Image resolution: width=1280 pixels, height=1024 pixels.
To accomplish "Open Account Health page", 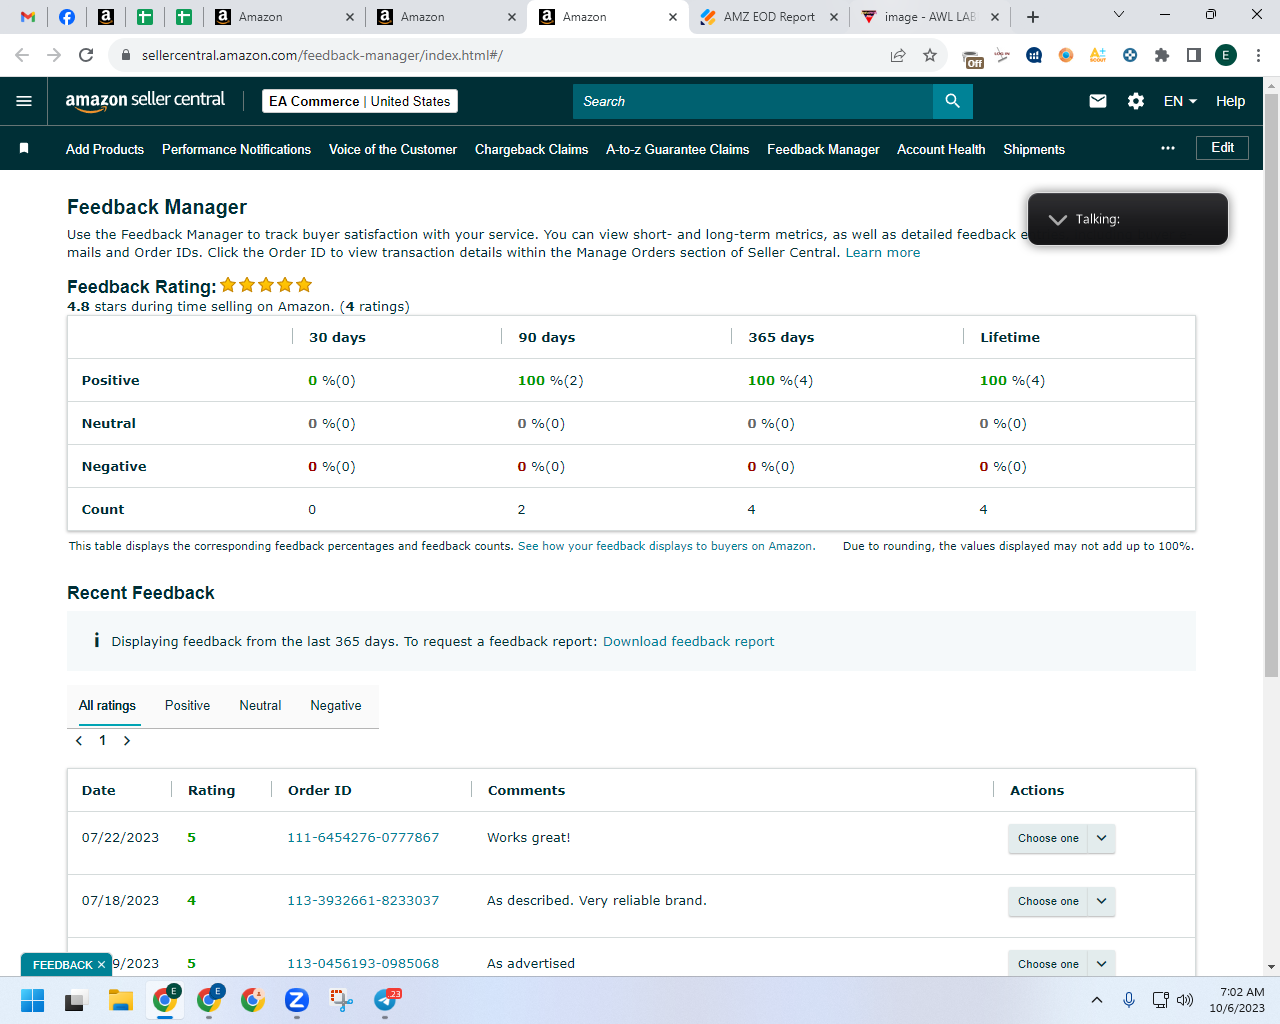I will (x=941, y=149).
